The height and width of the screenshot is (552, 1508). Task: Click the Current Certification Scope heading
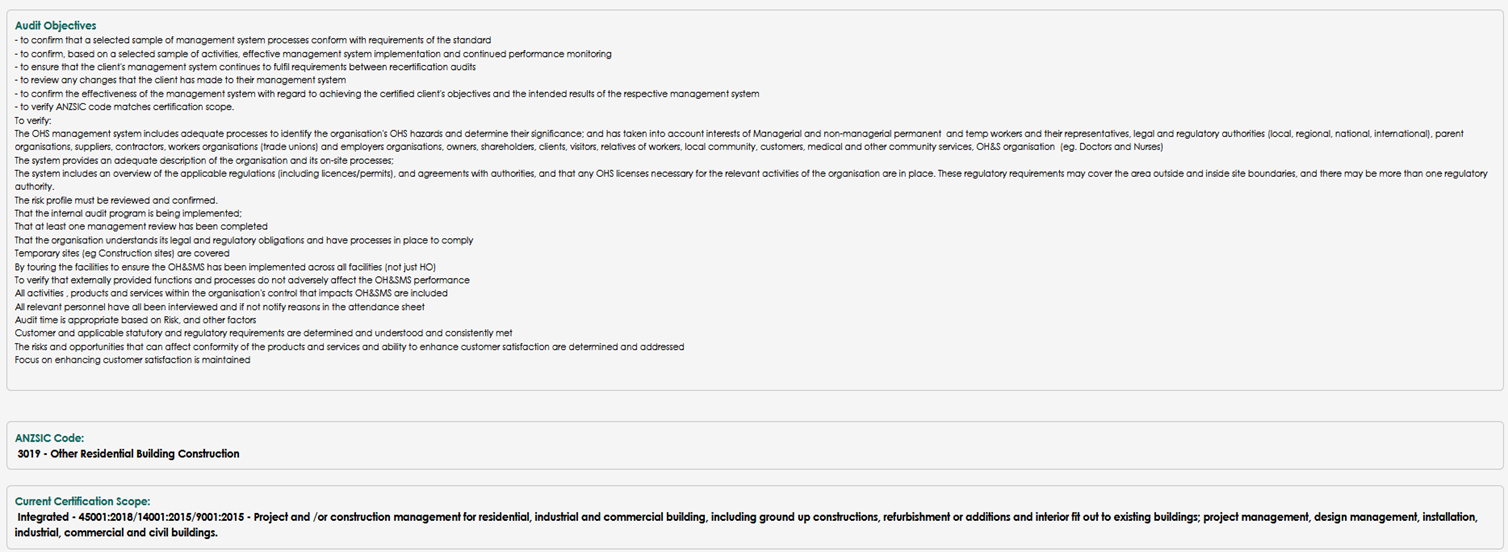[x=83, y=501]
